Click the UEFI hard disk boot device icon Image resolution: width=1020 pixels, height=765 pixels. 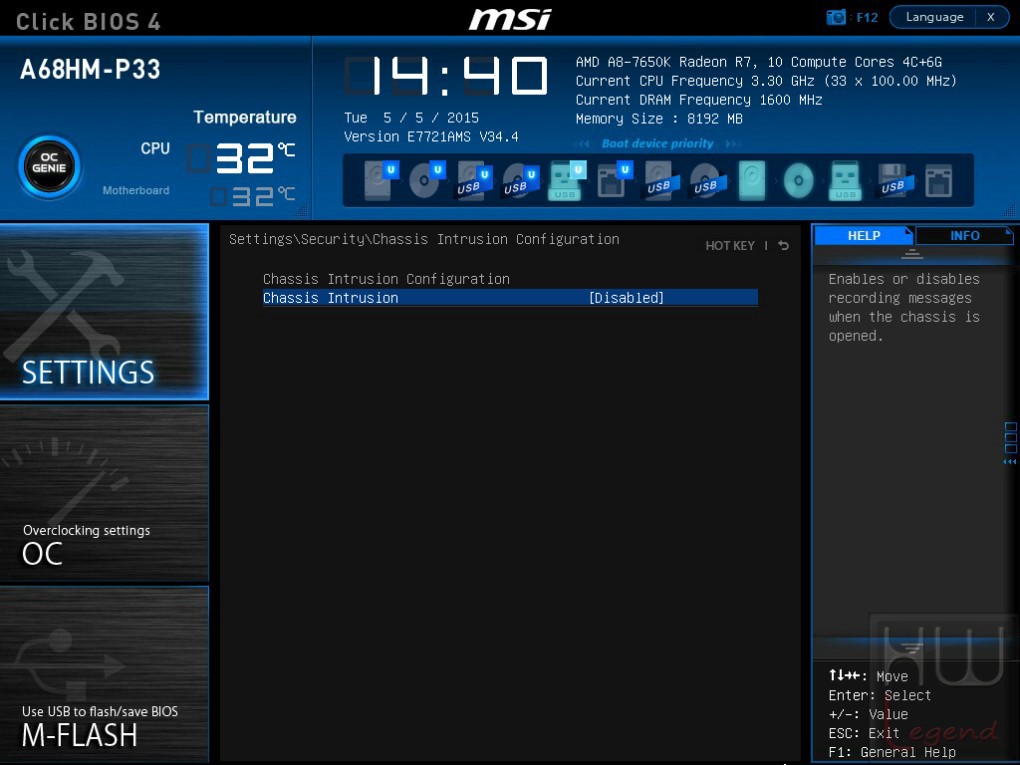[x=380, y=180]
